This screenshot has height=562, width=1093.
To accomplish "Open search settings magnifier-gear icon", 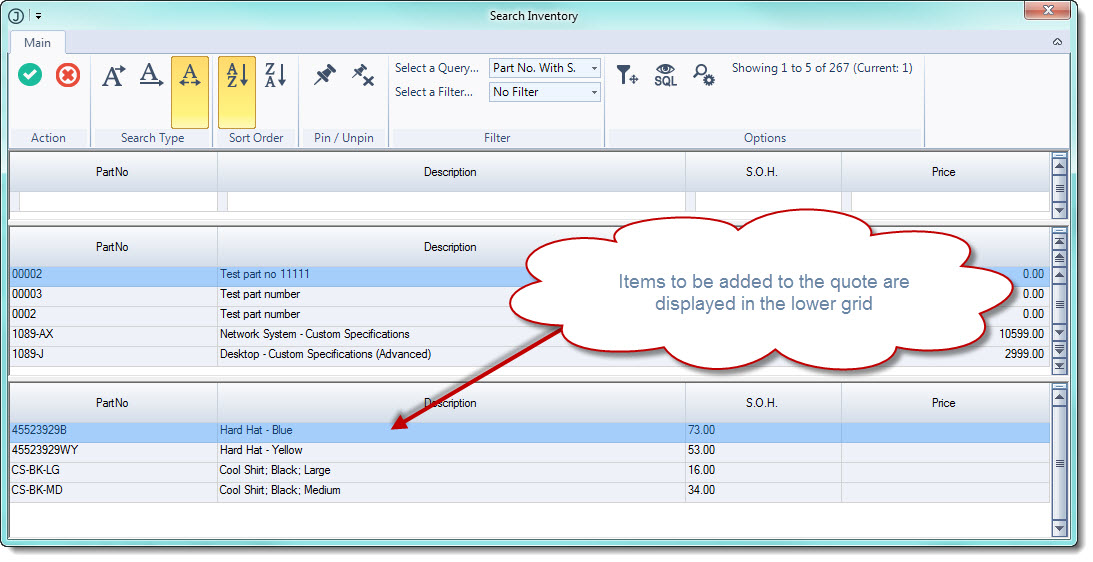I will pyautogui.click(x=703, y=75).
